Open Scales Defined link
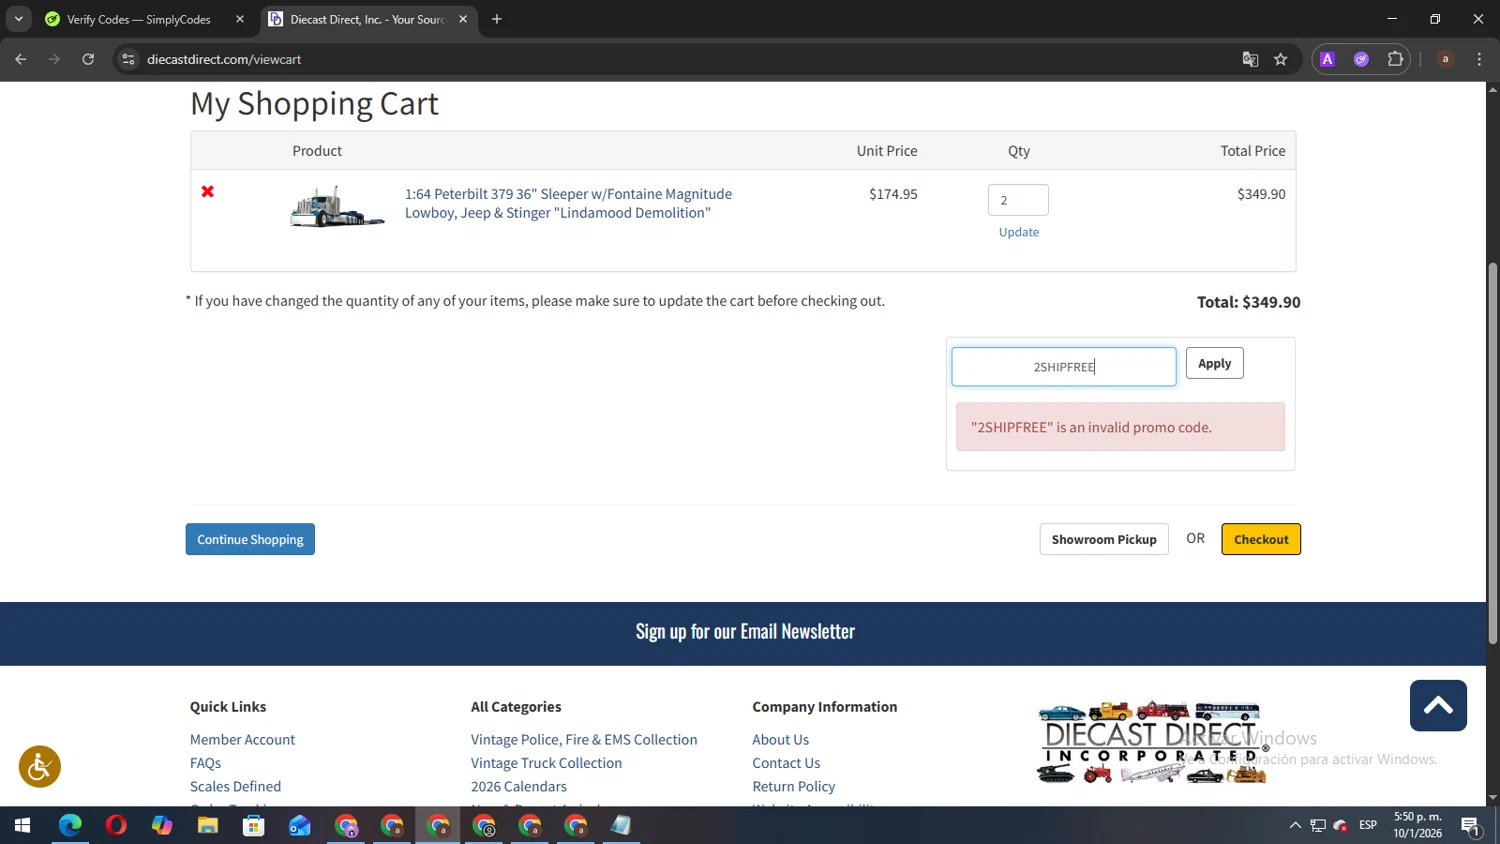This screenshot has height=844, width=1500. (236, 787)
